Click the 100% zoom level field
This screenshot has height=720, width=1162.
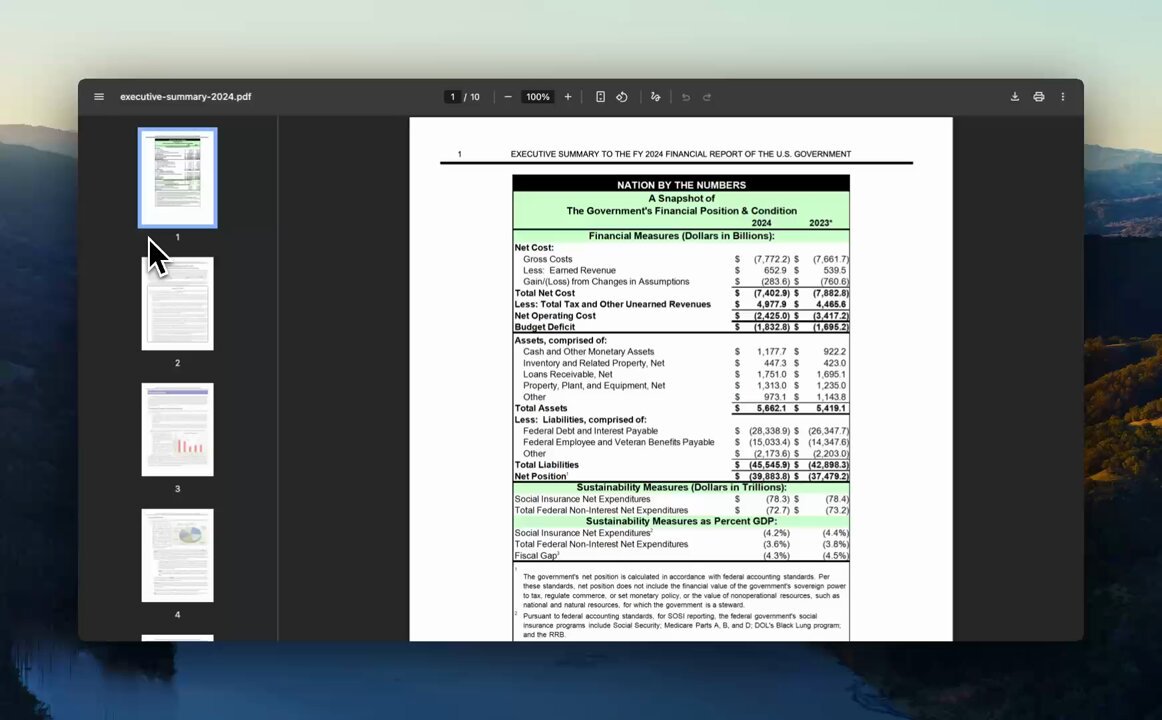[538, 97]
